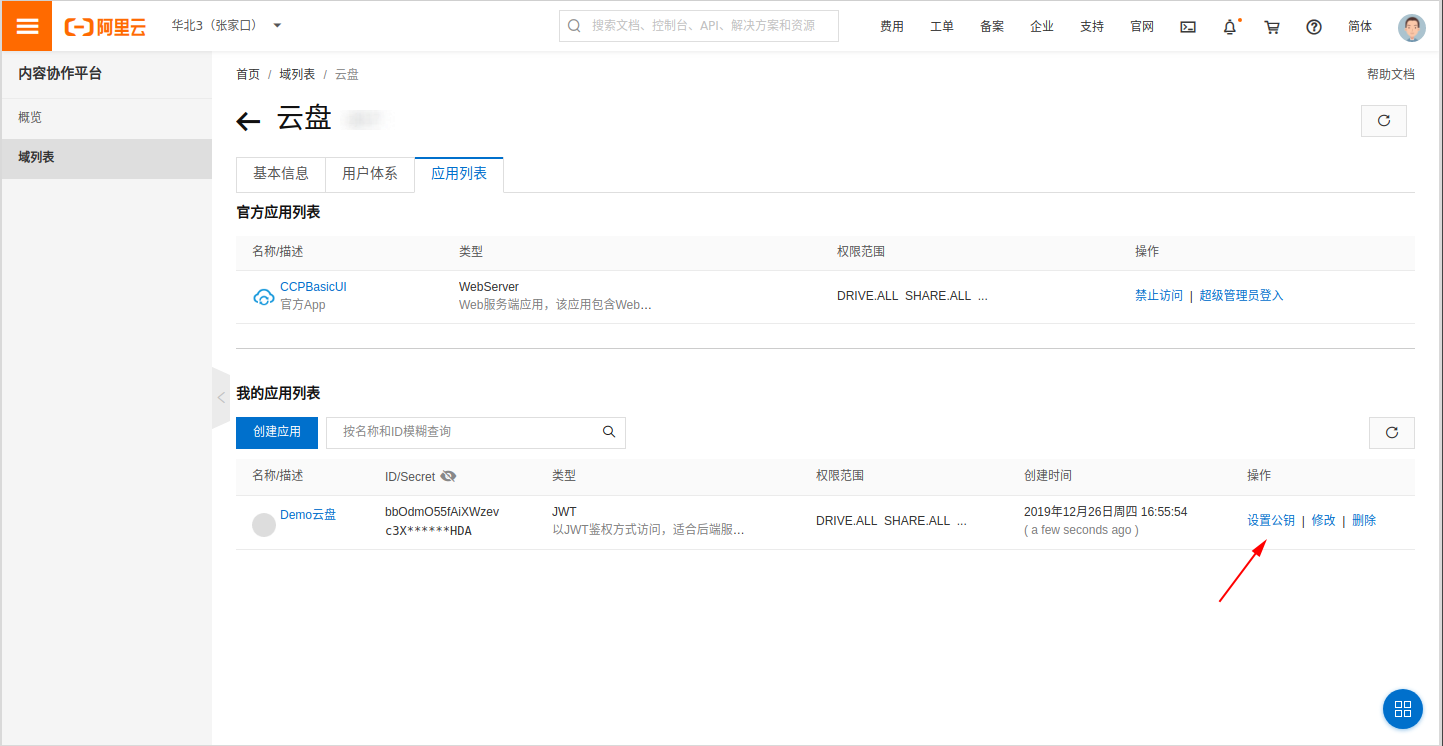The image size is (1443, 746).
Task: Open the 备案 top menu
Action: click(x=992, y=27)
